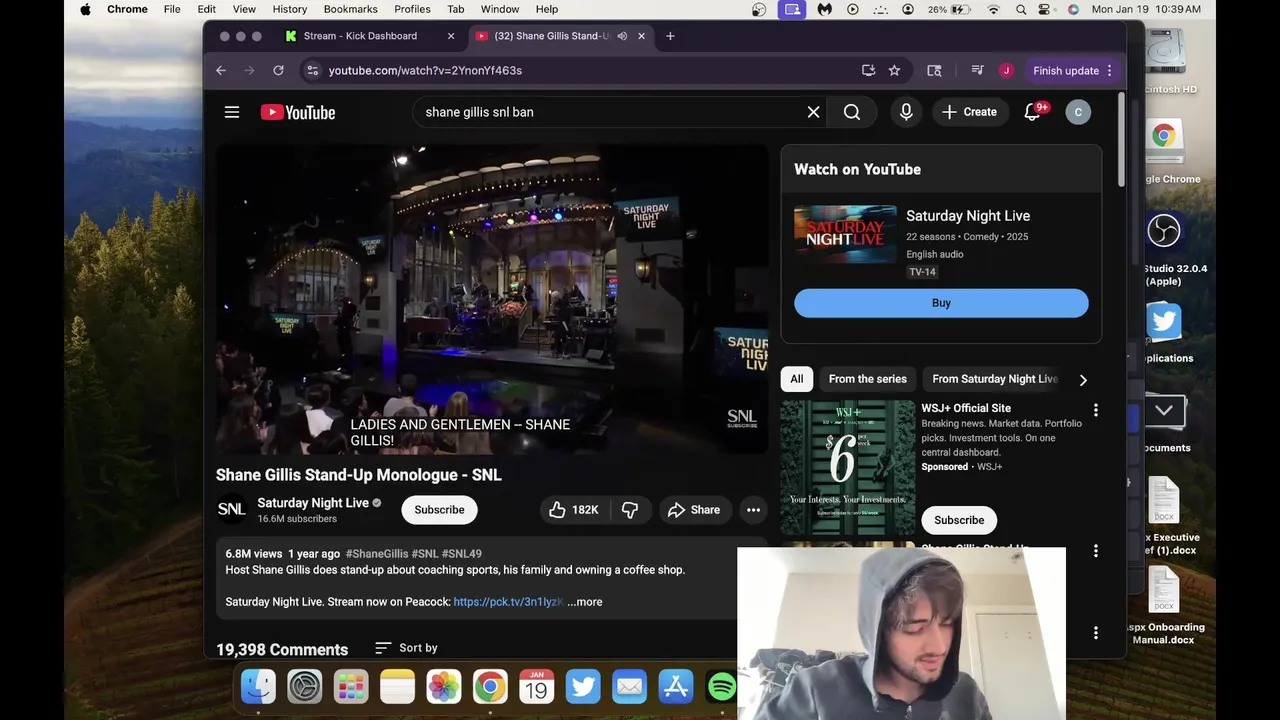Viewport: 1280px width, 720px height.
Task: Click the Finish update button
Action: click(1066, 70)
